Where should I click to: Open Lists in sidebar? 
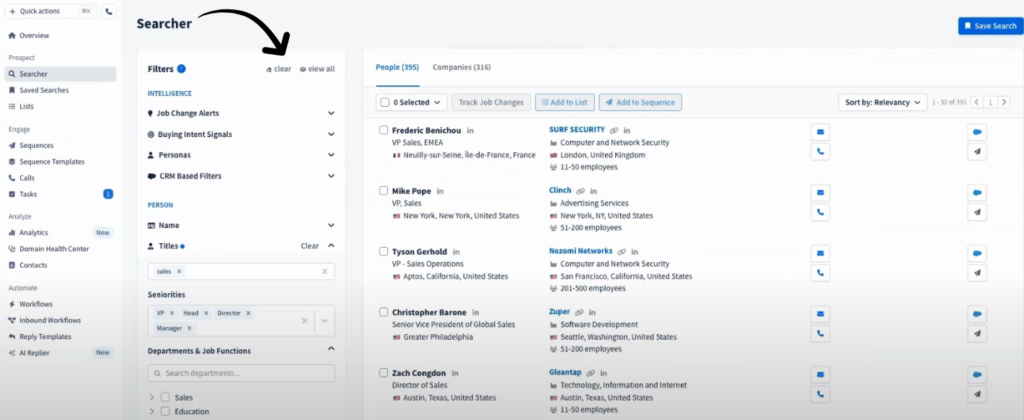coord(26,106)
